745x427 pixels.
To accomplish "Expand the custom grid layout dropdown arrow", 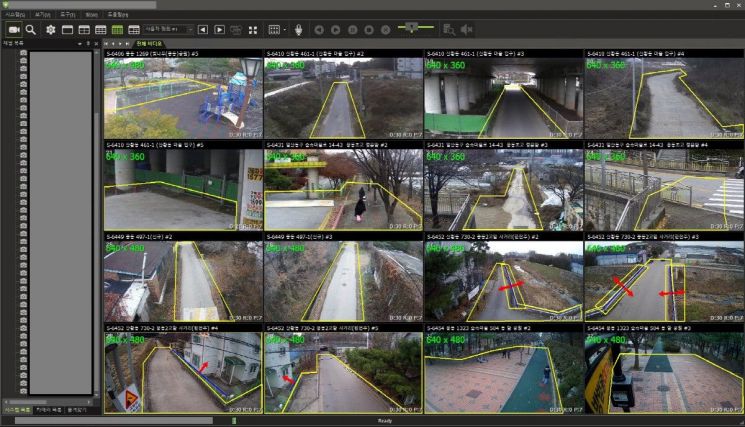I will (284, 30).
